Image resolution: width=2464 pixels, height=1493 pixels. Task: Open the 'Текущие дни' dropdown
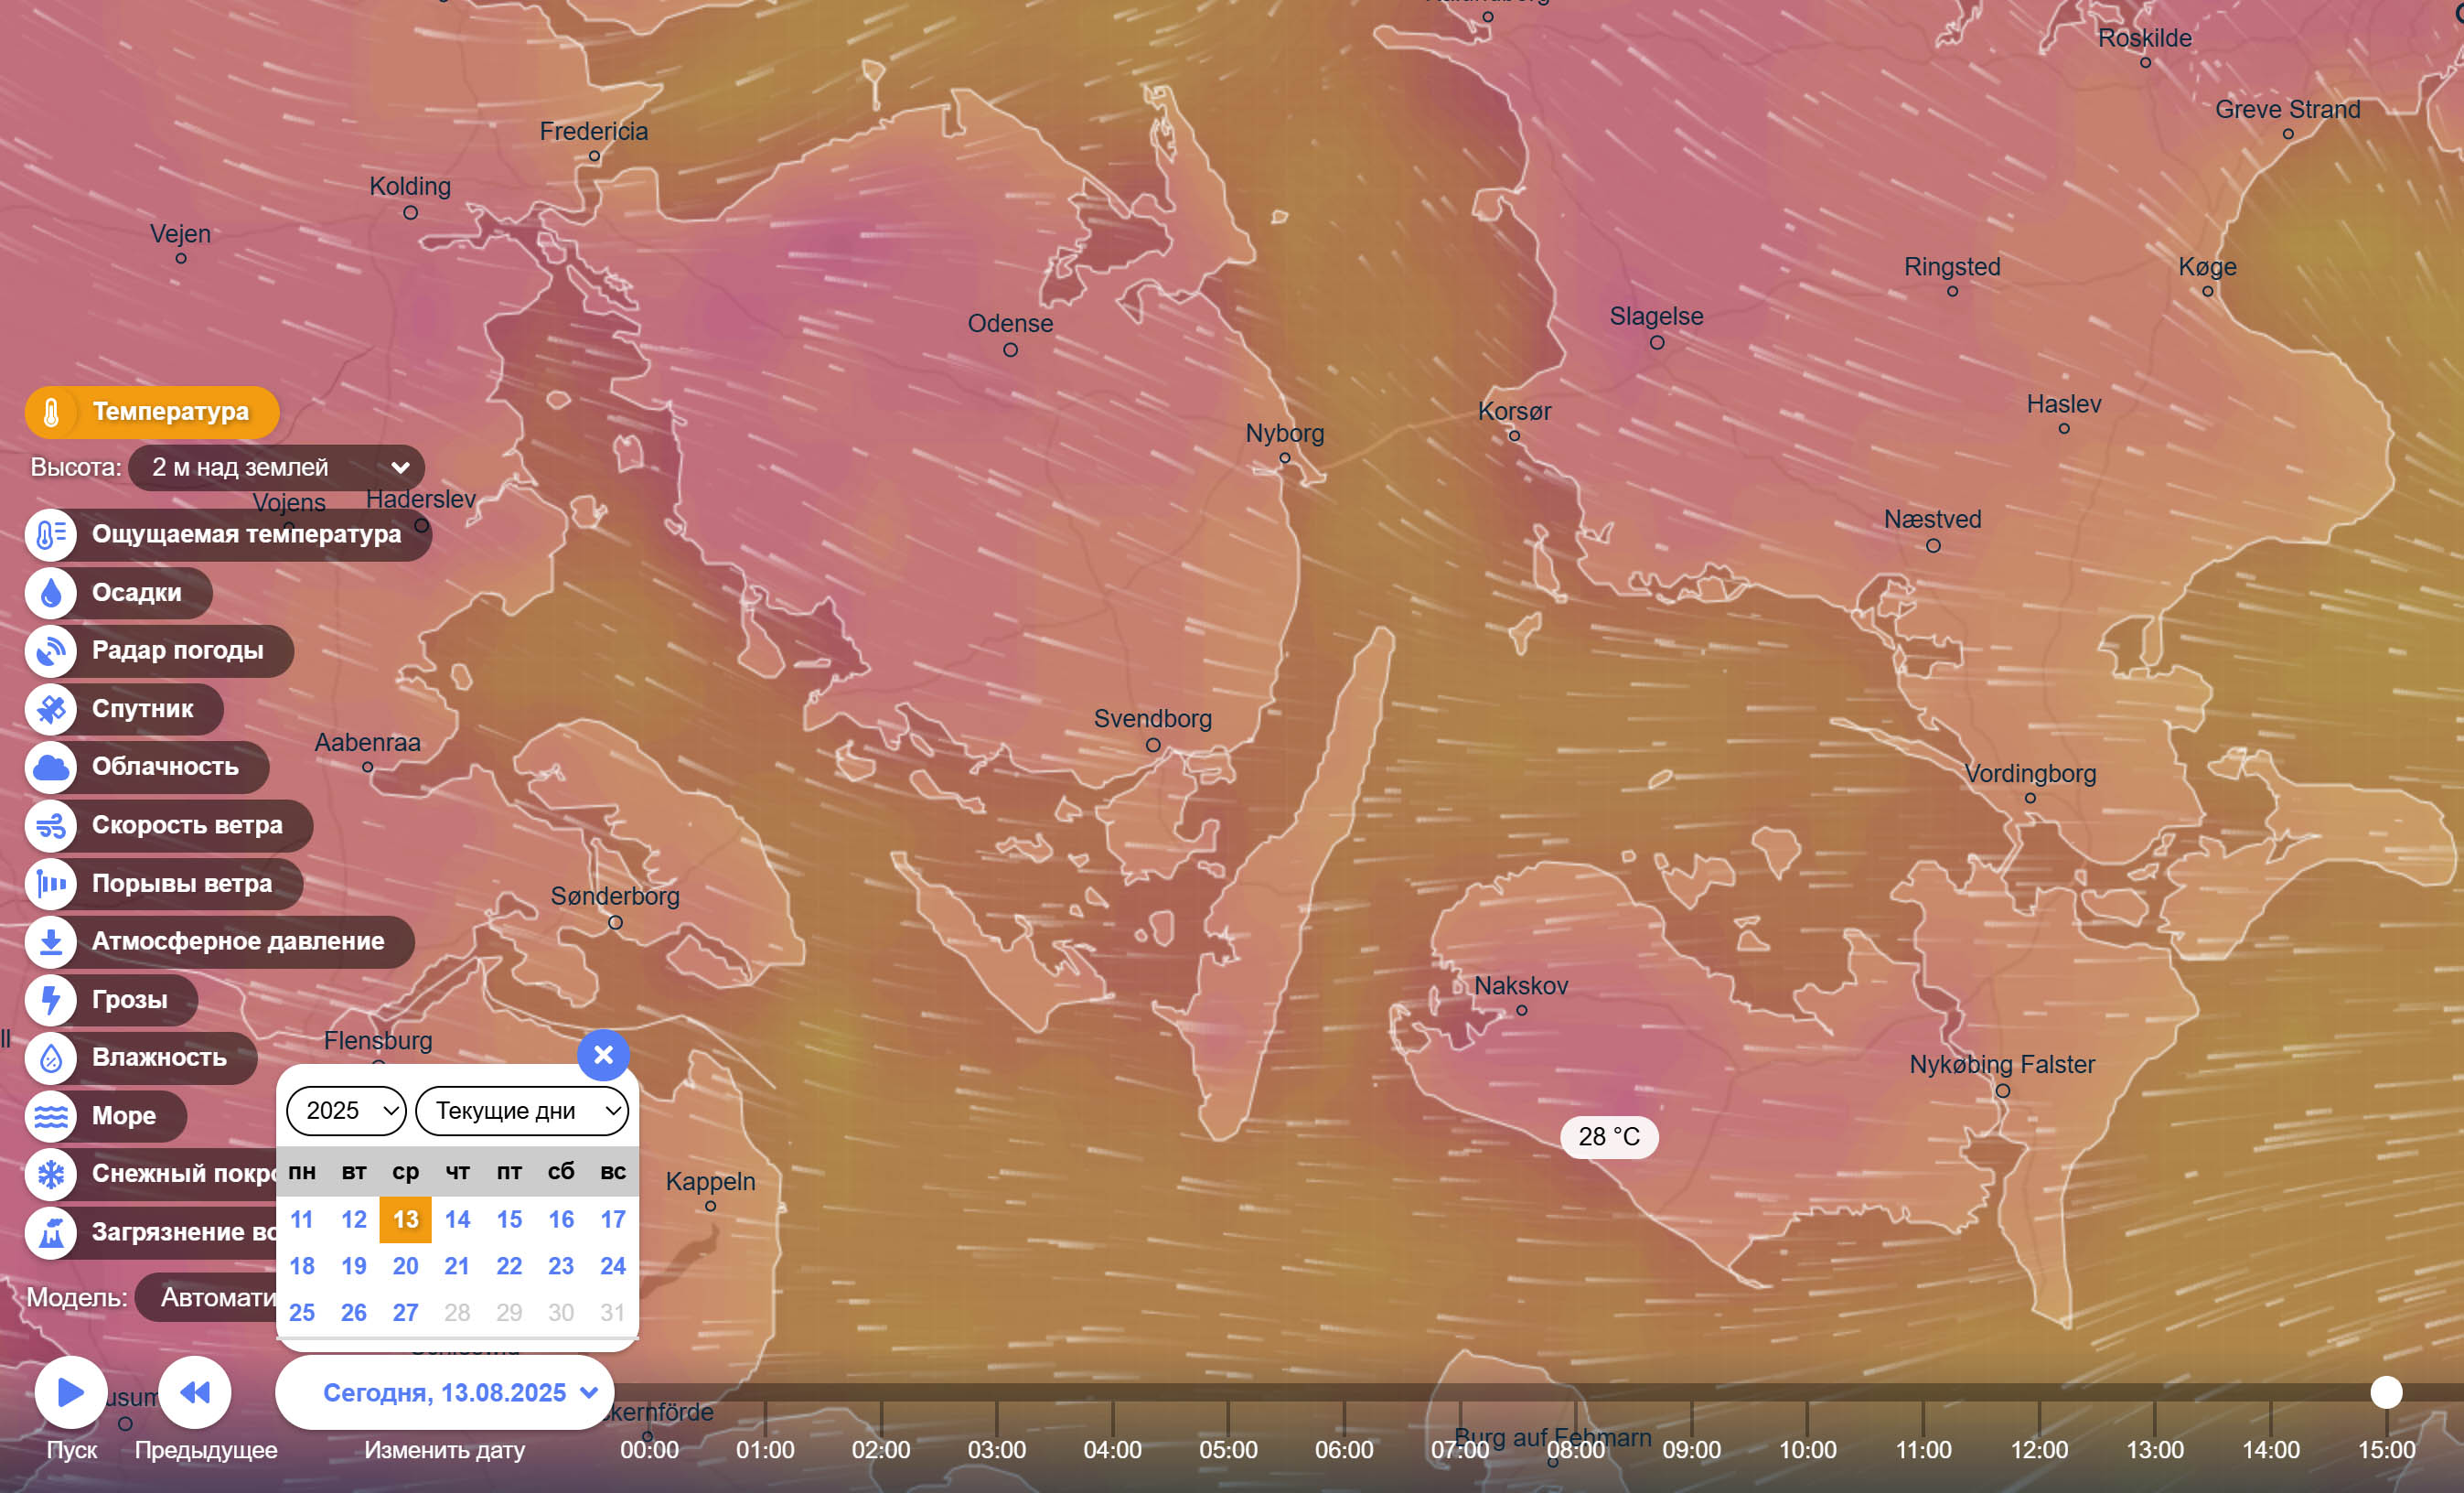point(522,1110)
